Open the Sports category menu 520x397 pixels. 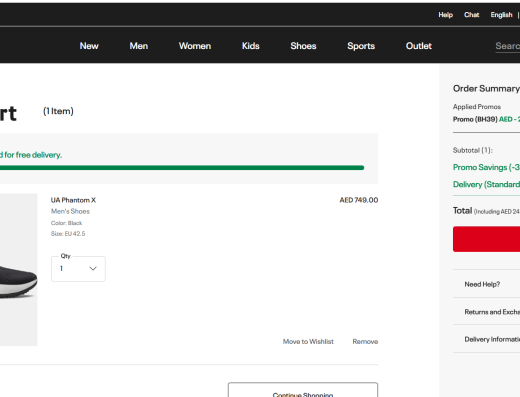361,46
